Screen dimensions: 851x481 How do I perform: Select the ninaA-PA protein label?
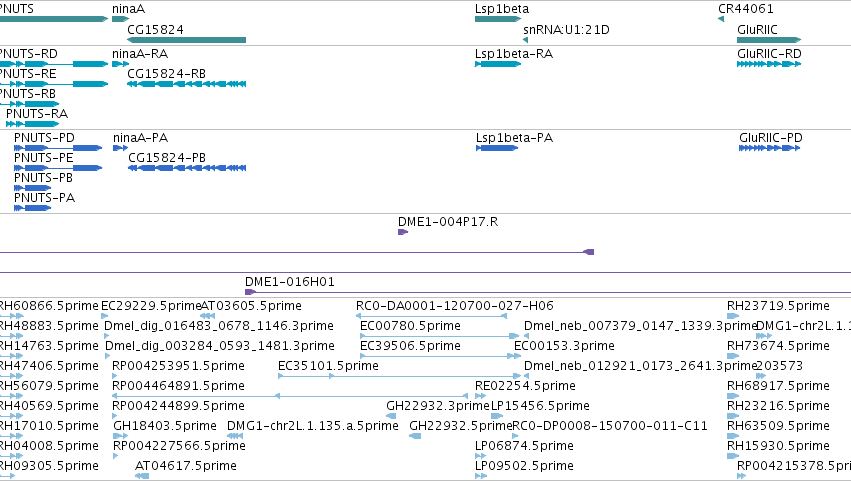141,138
